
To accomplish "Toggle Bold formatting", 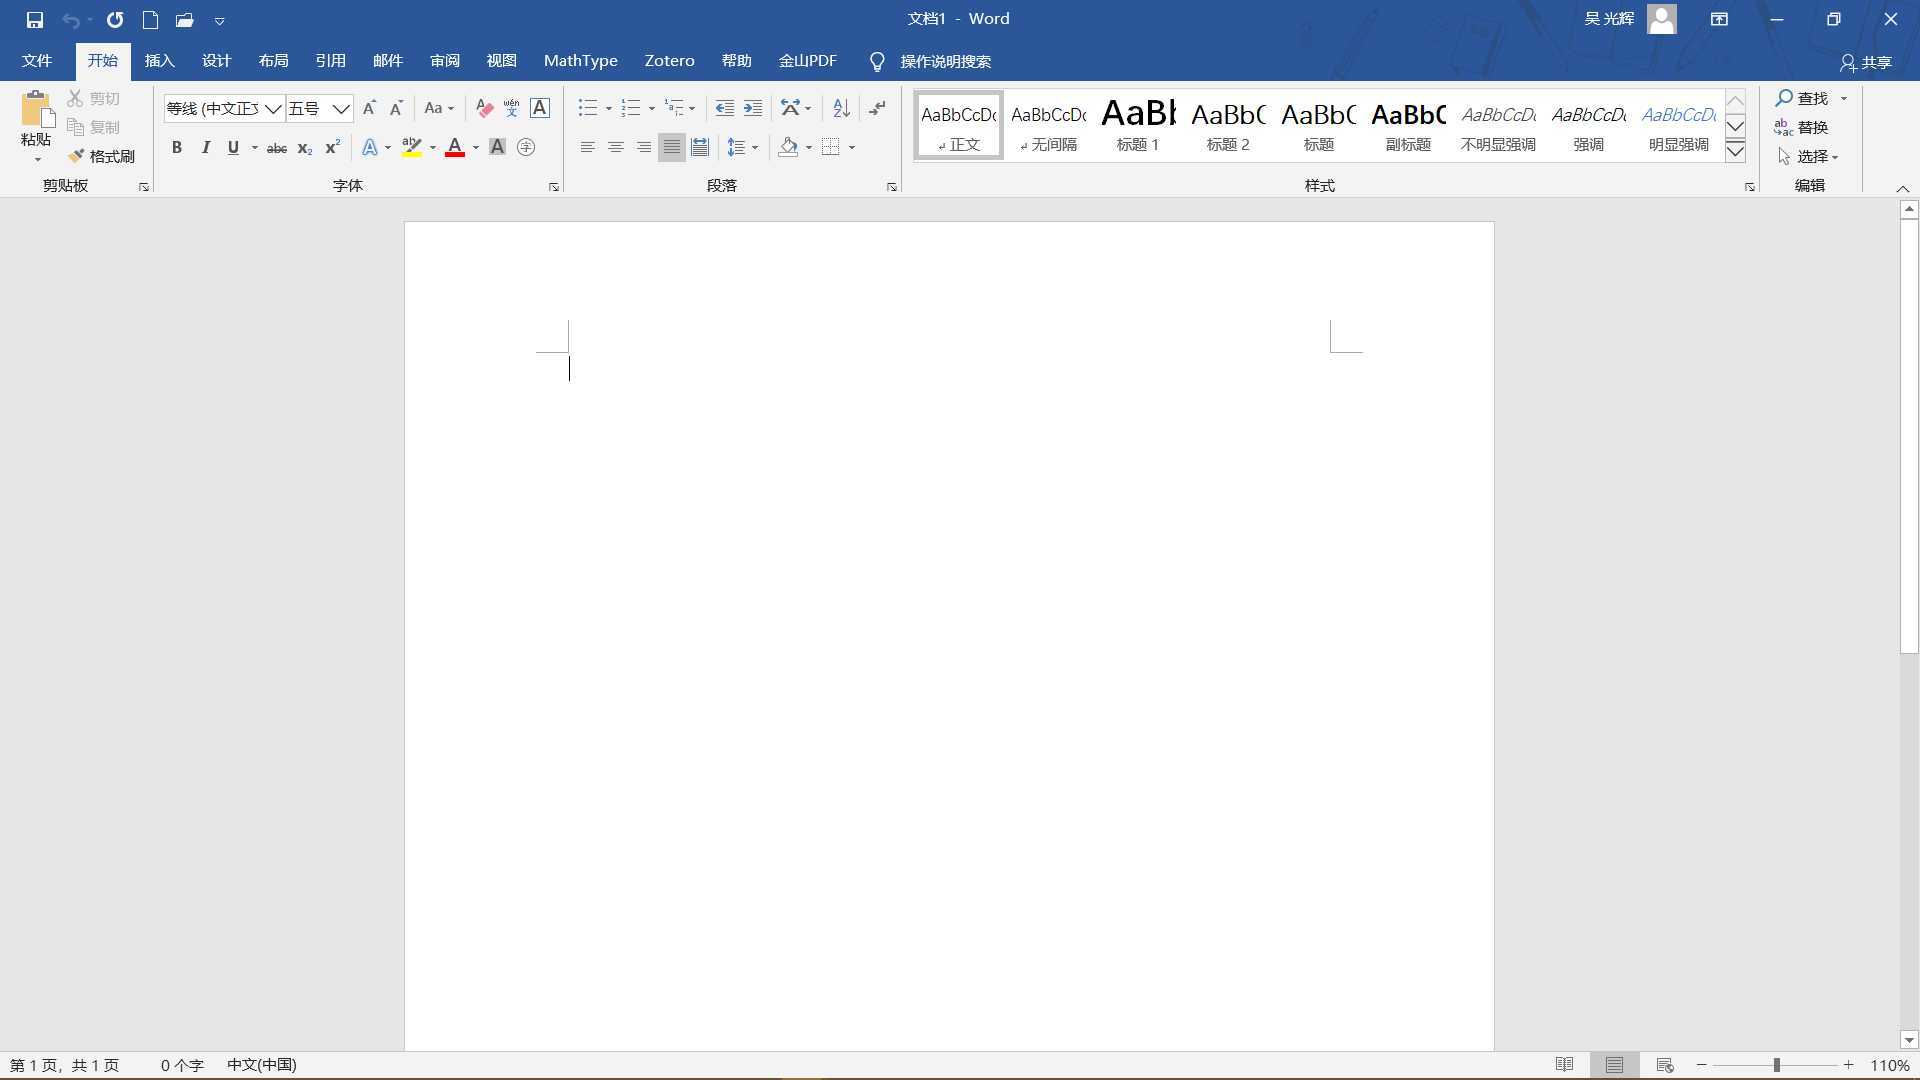I will (177, 147).
